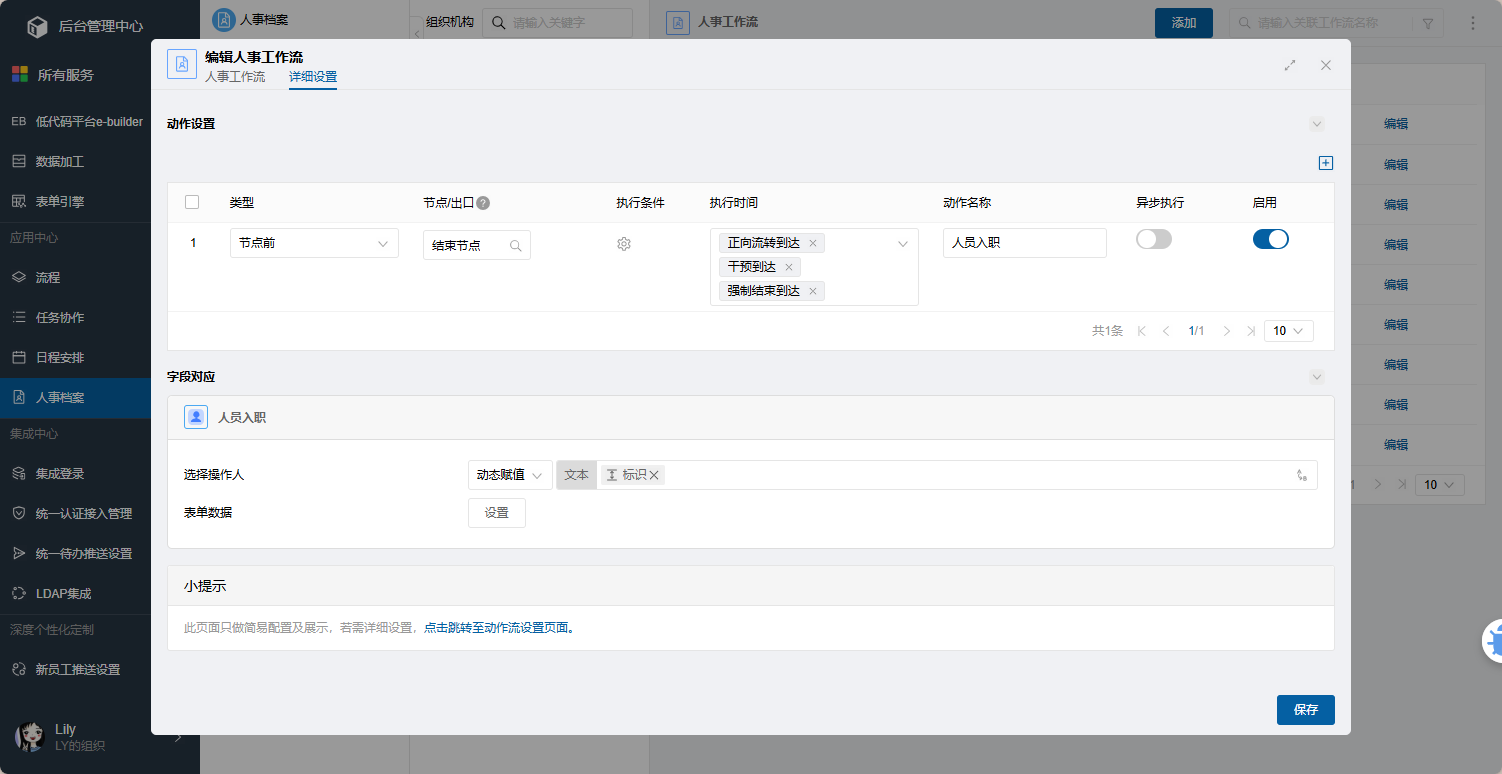Image resolution: width=1502 pixels, height=774 pixels.
Task: Click the 动作名称 input field
Action: [x=1024, y=243]
